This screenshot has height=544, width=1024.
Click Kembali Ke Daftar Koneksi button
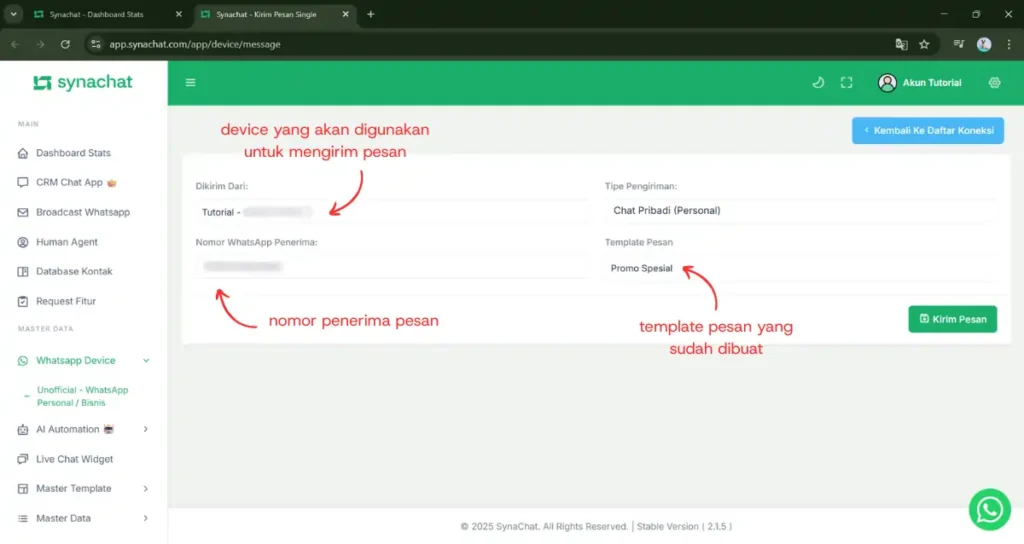click(927, 131)
